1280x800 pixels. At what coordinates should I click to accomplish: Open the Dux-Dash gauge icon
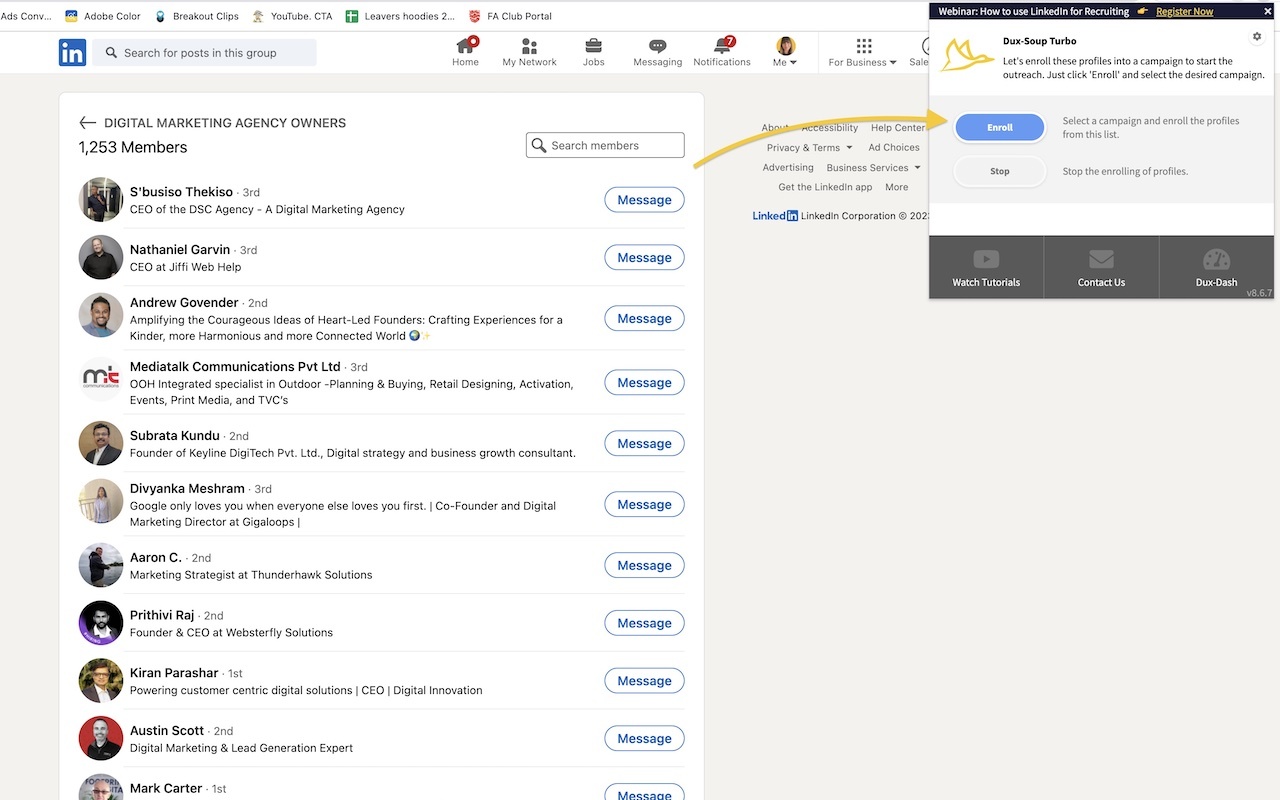[x=1216, y=268]
